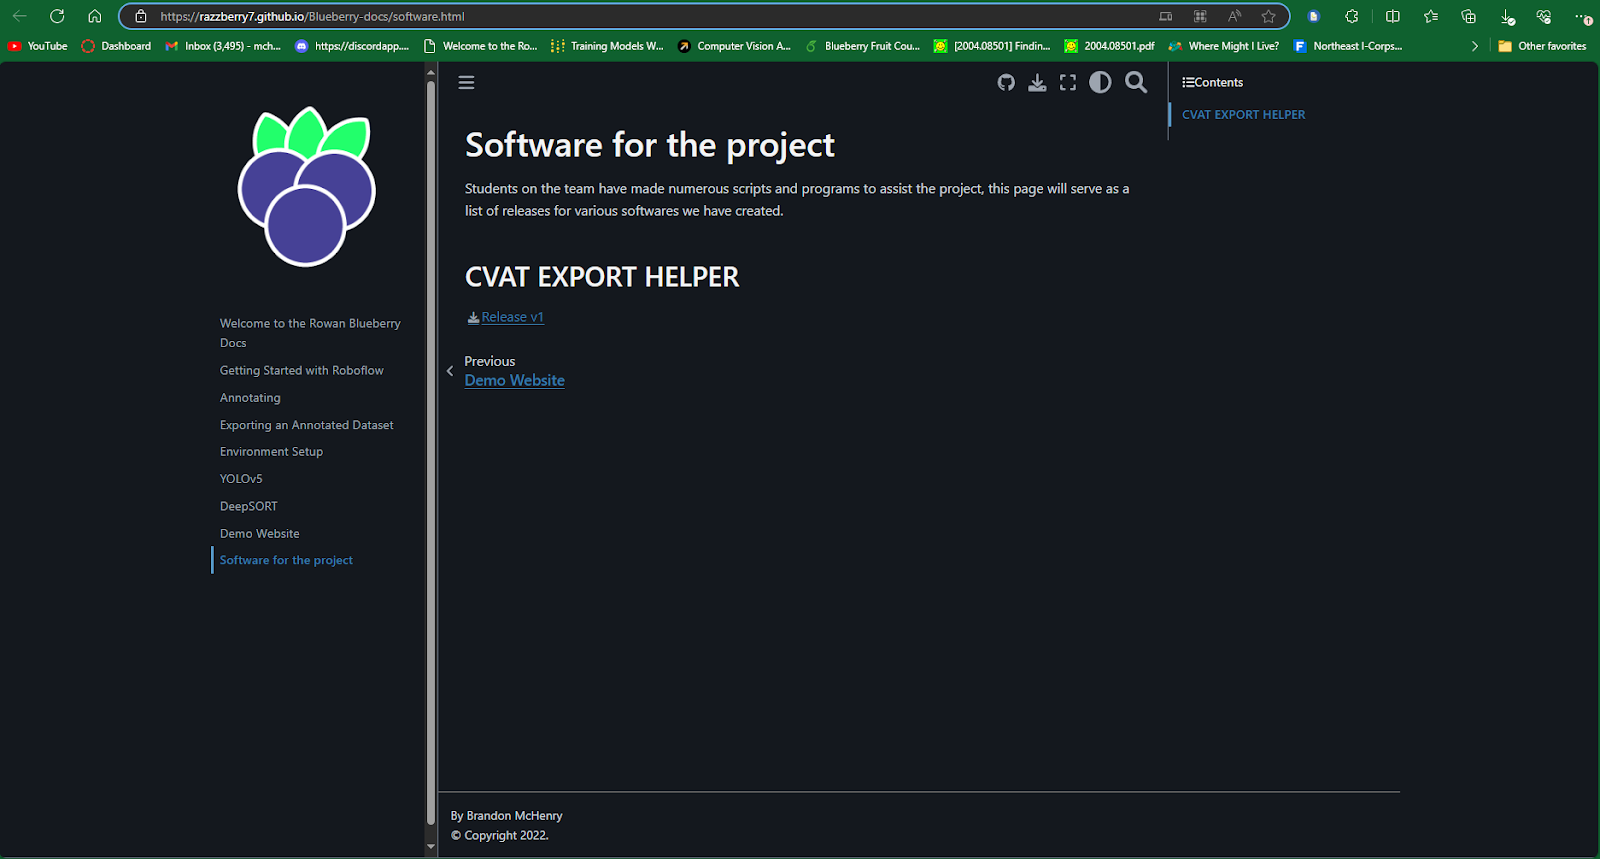Viewport: 1600px width, 859px height.
Task: Open the split screen icon
Action: [1393, 16]
